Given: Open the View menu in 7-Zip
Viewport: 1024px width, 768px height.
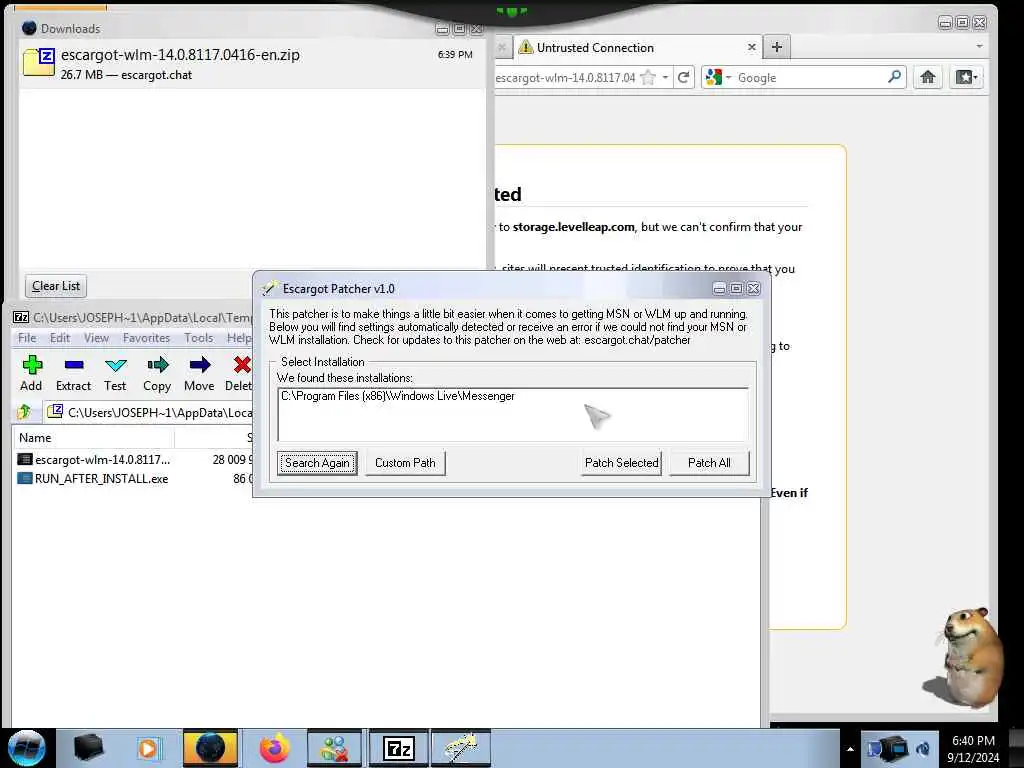Looking at the screenshot, I should pyautogui.click(x=96, y=338).
